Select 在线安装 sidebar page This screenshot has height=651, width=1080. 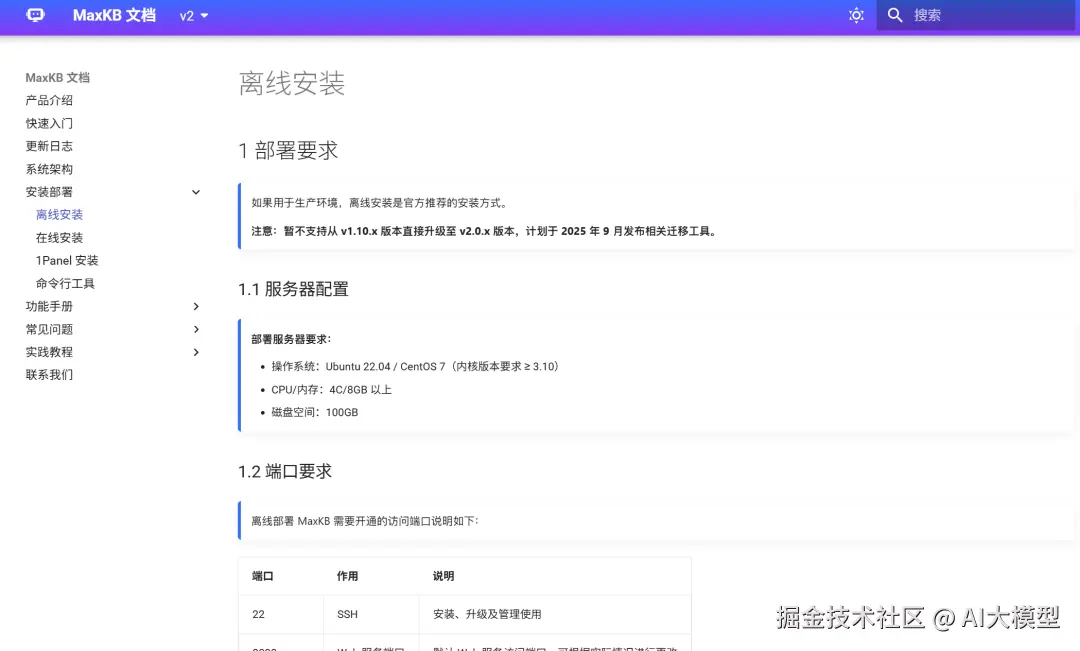[x=59, y=238]
